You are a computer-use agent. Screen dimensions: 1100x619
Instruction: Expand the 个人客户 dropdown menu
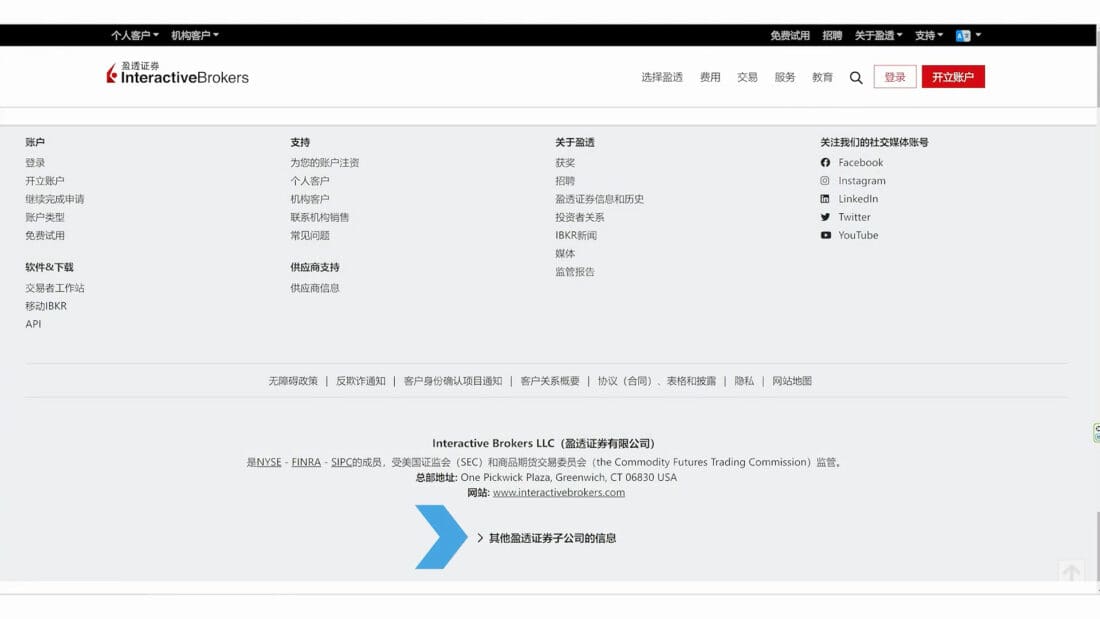tap(134, 36)
